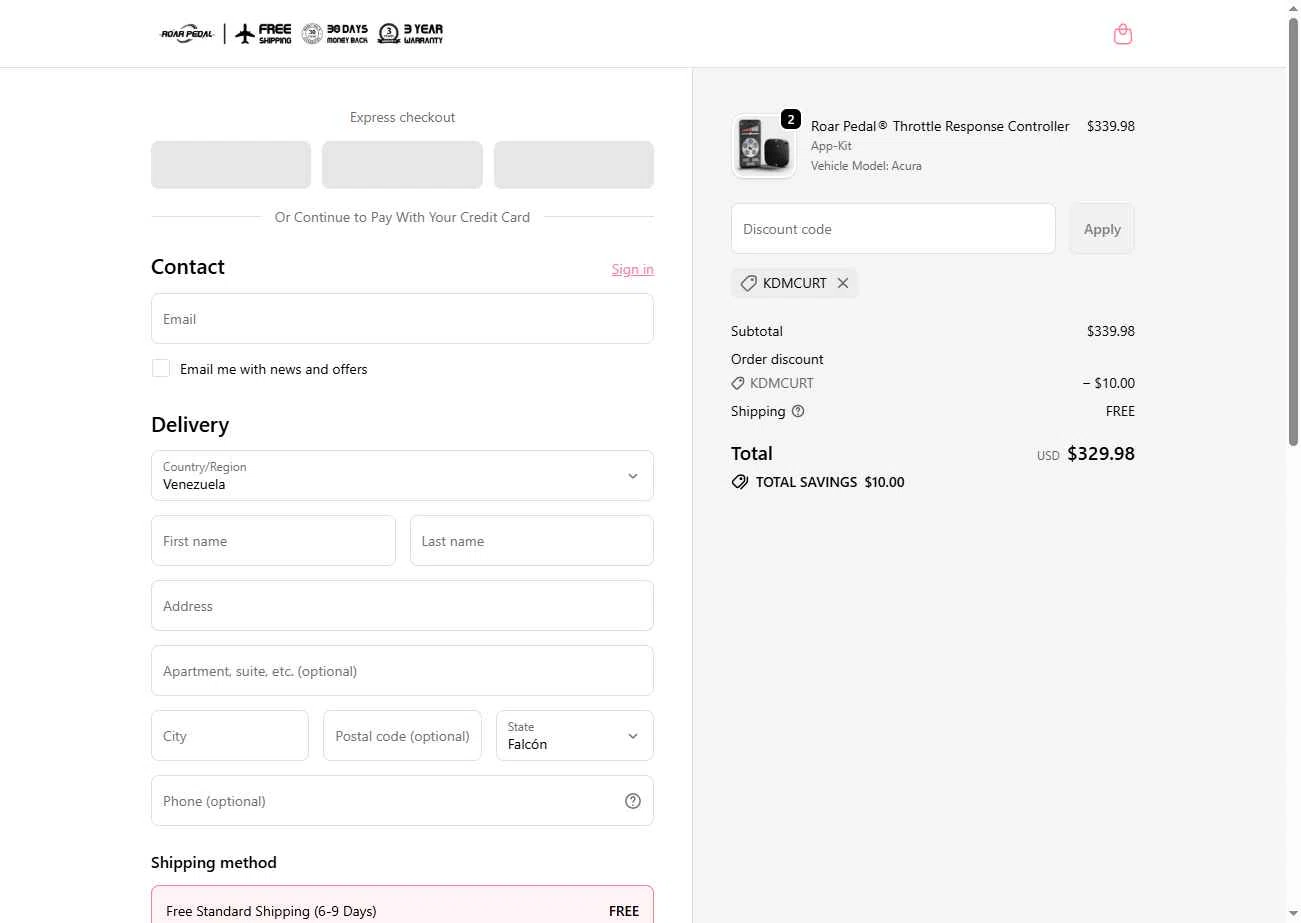The height and width of the screenshot is (923, 1301).
Task: Click the middle express checkout button
Action: [x=402, y=165]
